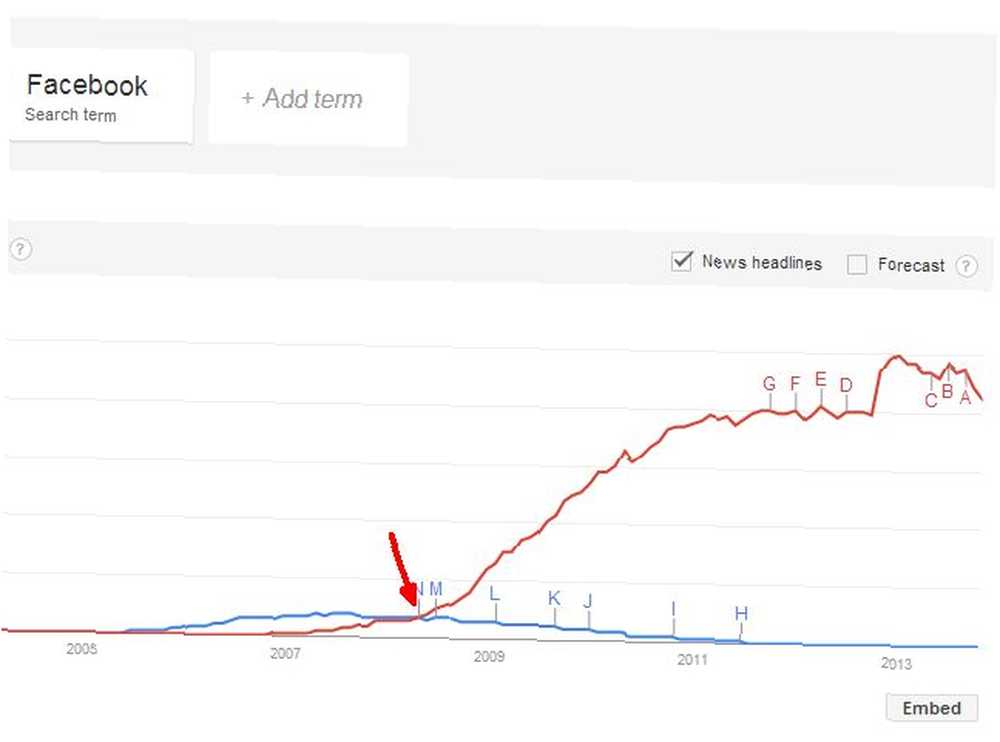Select blue headline marker J
Viewport: 1000px width, 742px height.
[x=588, y=601]
